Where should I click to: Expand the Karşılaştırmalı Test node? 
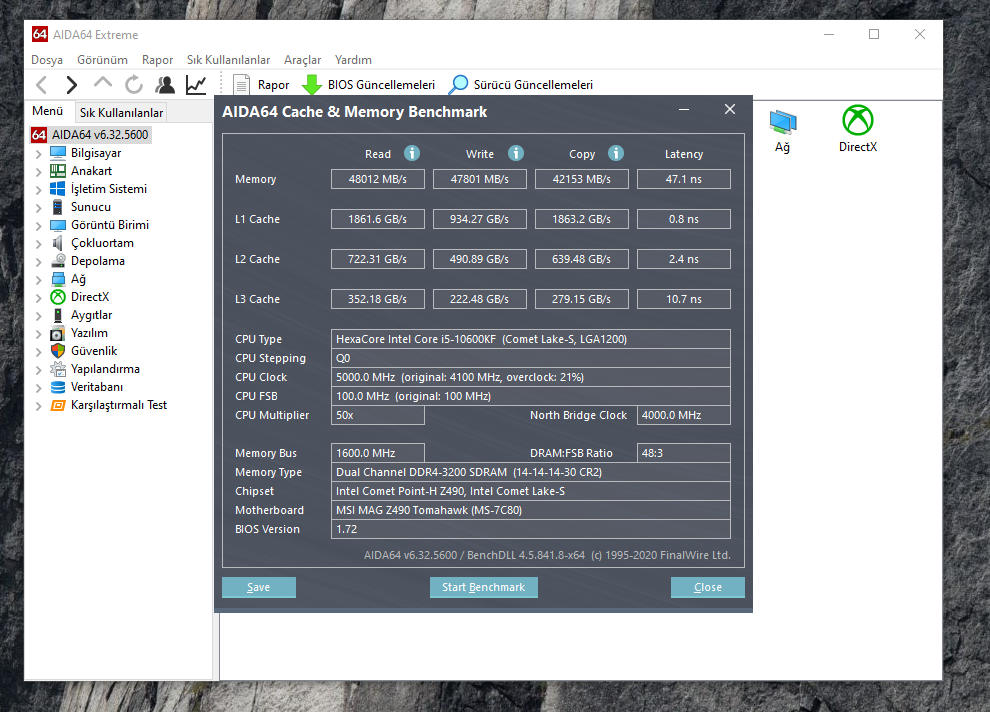pyautogui.click(x=39, y=405)
